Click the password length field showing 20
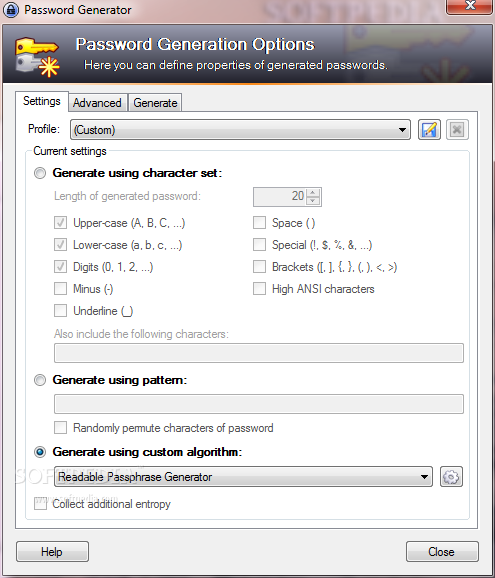The height and width of the screenshot is (578, 495). point(280,196)
